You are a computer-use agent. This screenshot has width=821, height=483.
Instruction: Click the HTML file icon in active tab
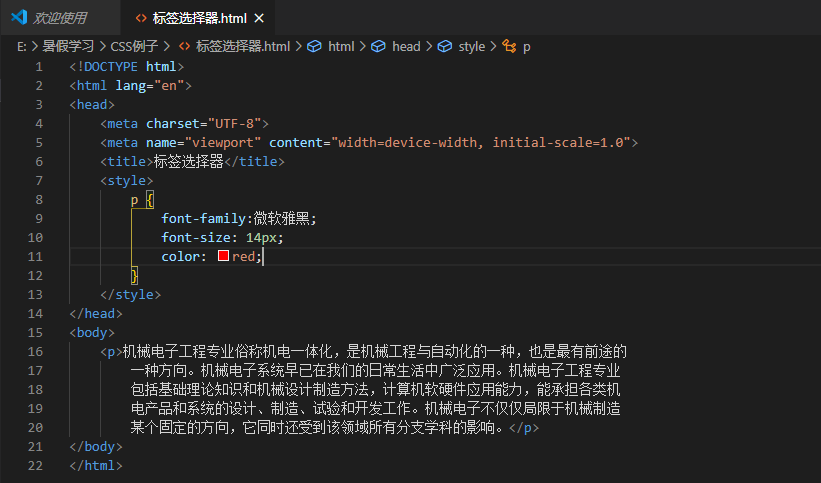tap(141, 18)
